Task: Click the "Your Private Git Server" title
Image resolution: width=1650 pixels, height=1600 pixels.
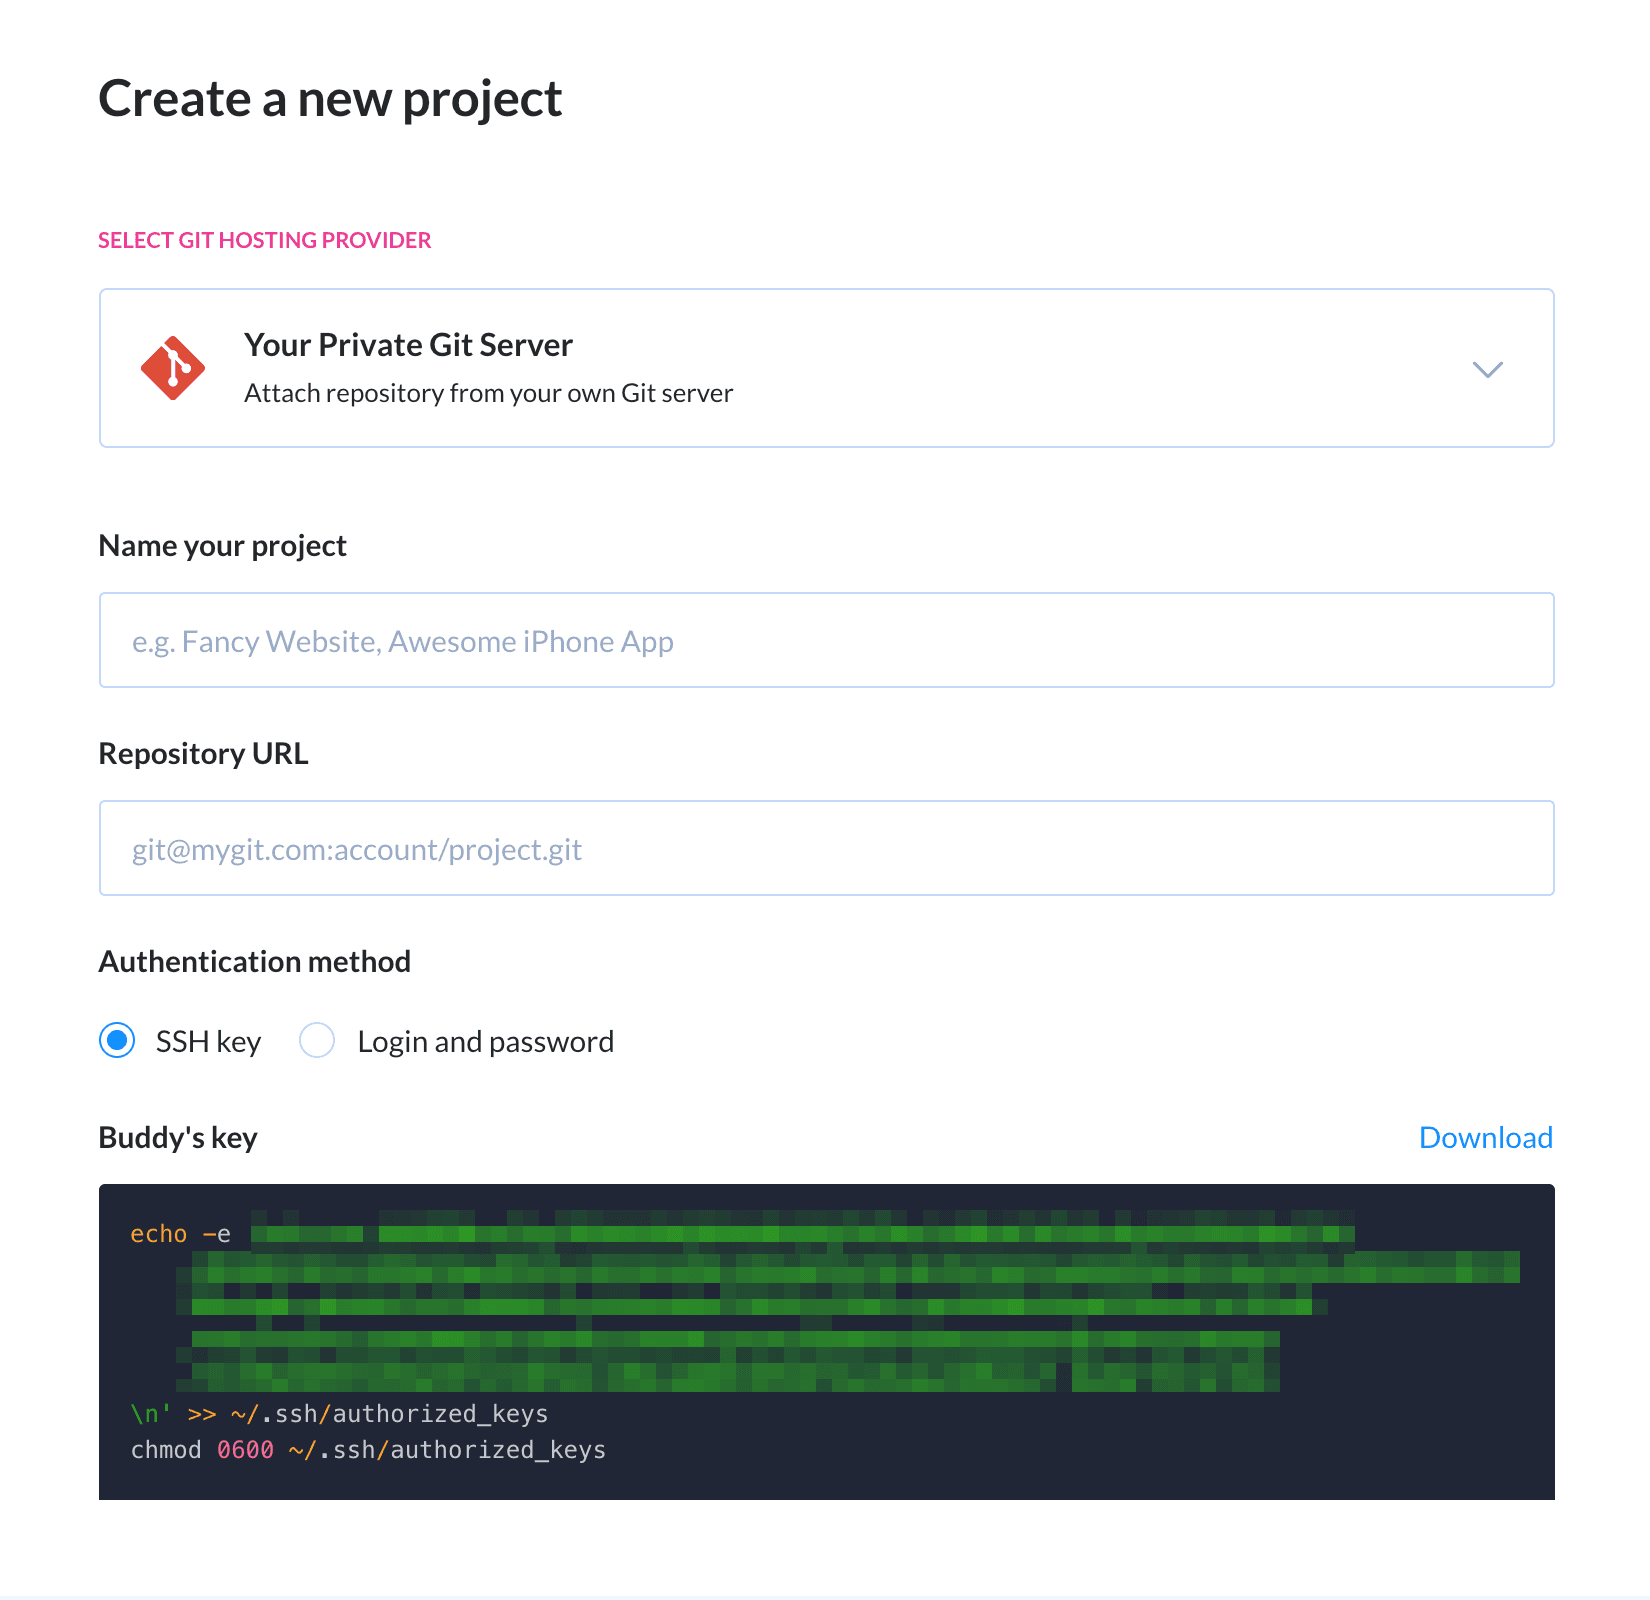Action: pyautogui.click(x=408, y=345)
